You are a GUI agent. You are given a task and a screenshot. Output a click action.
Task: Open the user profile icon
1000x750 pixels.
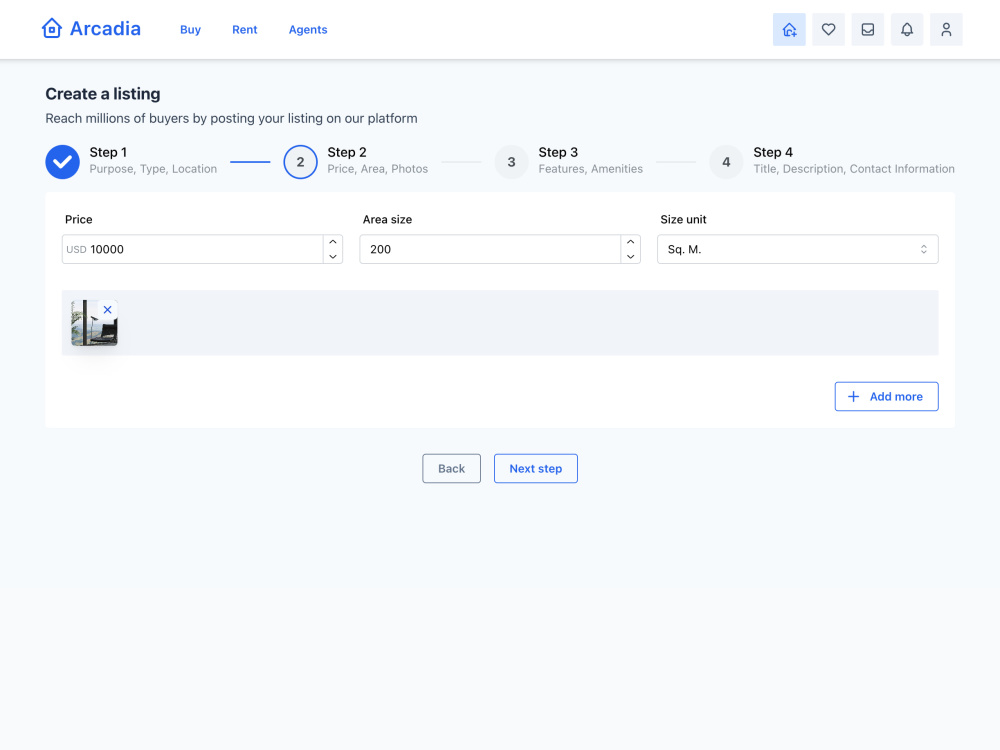click(946, 29)
